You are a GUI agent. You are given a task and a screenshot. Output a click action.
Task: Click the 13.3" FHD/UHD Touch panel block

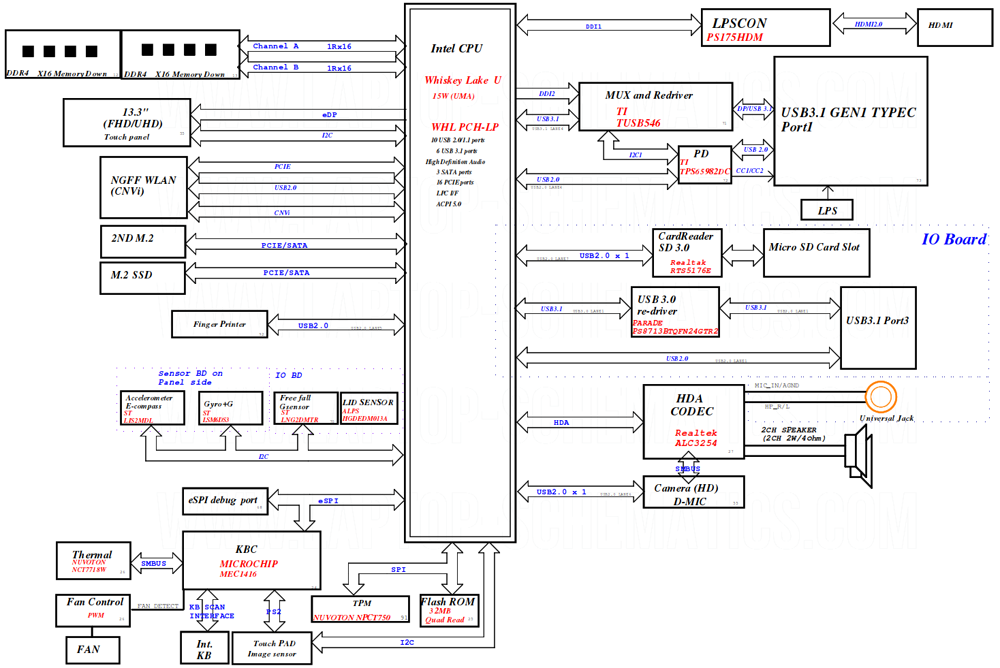[127, 122]
